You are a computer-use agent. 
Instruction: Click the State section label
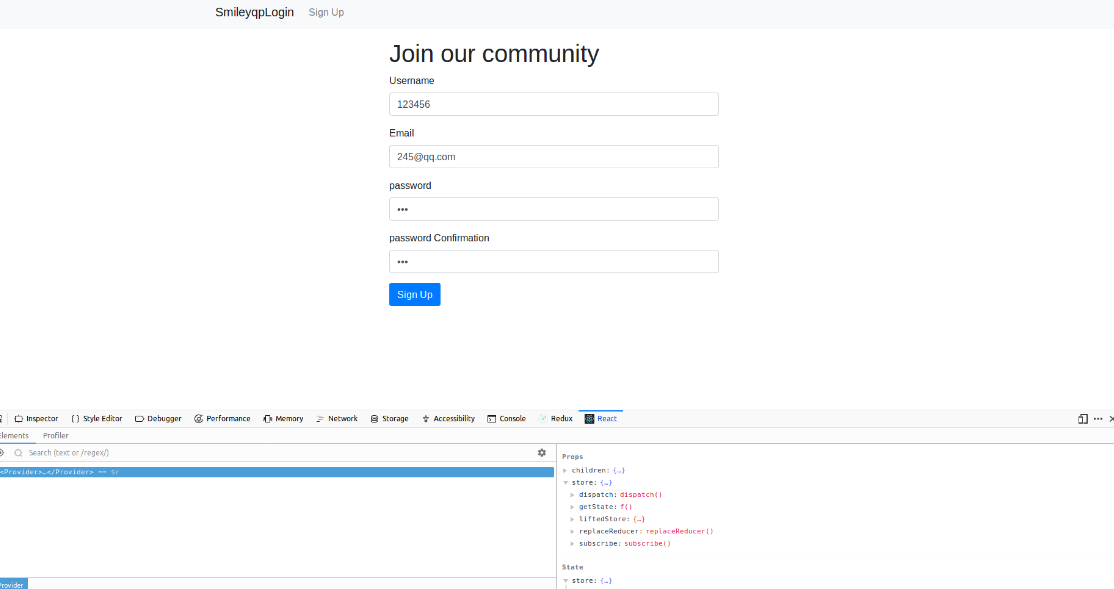[573, 567]
